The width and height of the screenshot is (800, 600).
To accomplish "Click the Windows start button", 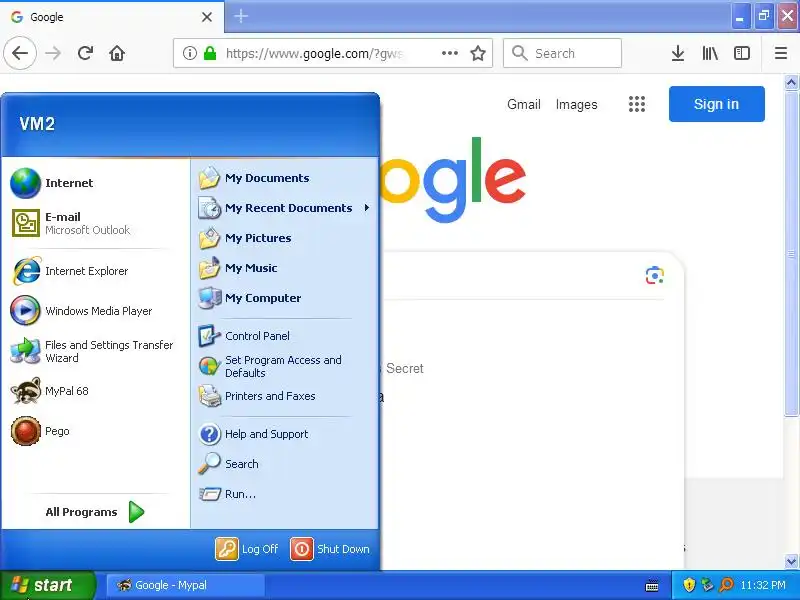I will pos(47,585).
